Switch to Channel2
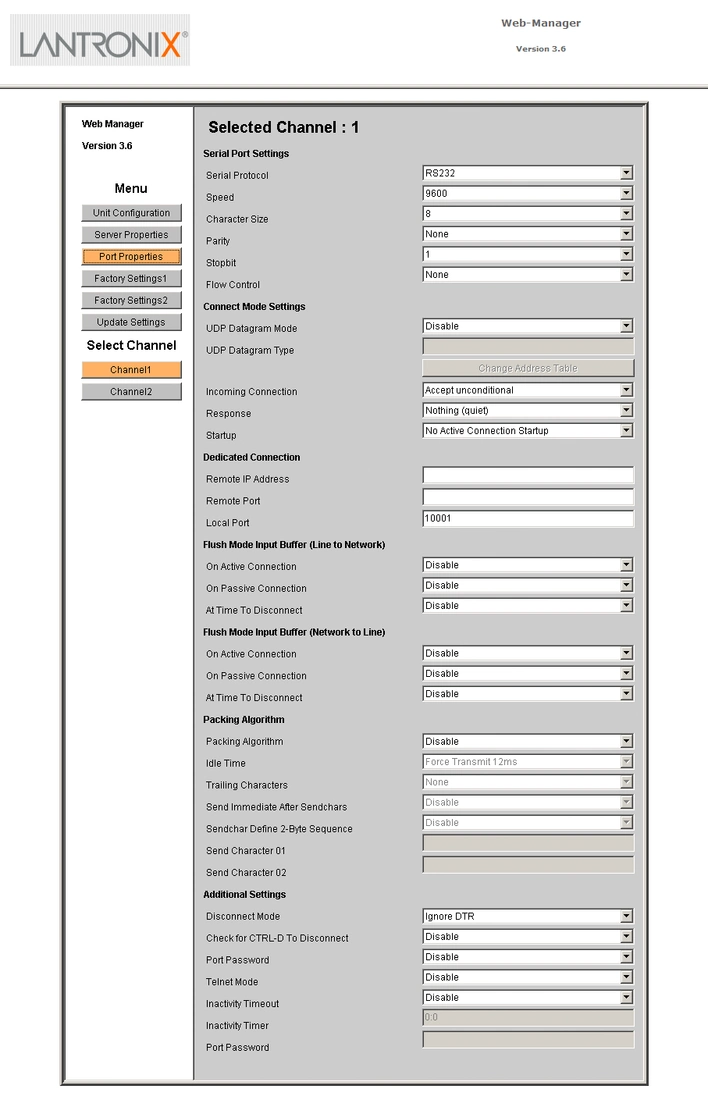Viewport: 708px width, 1100px height. pyautogui.click(x=131, y=391)
